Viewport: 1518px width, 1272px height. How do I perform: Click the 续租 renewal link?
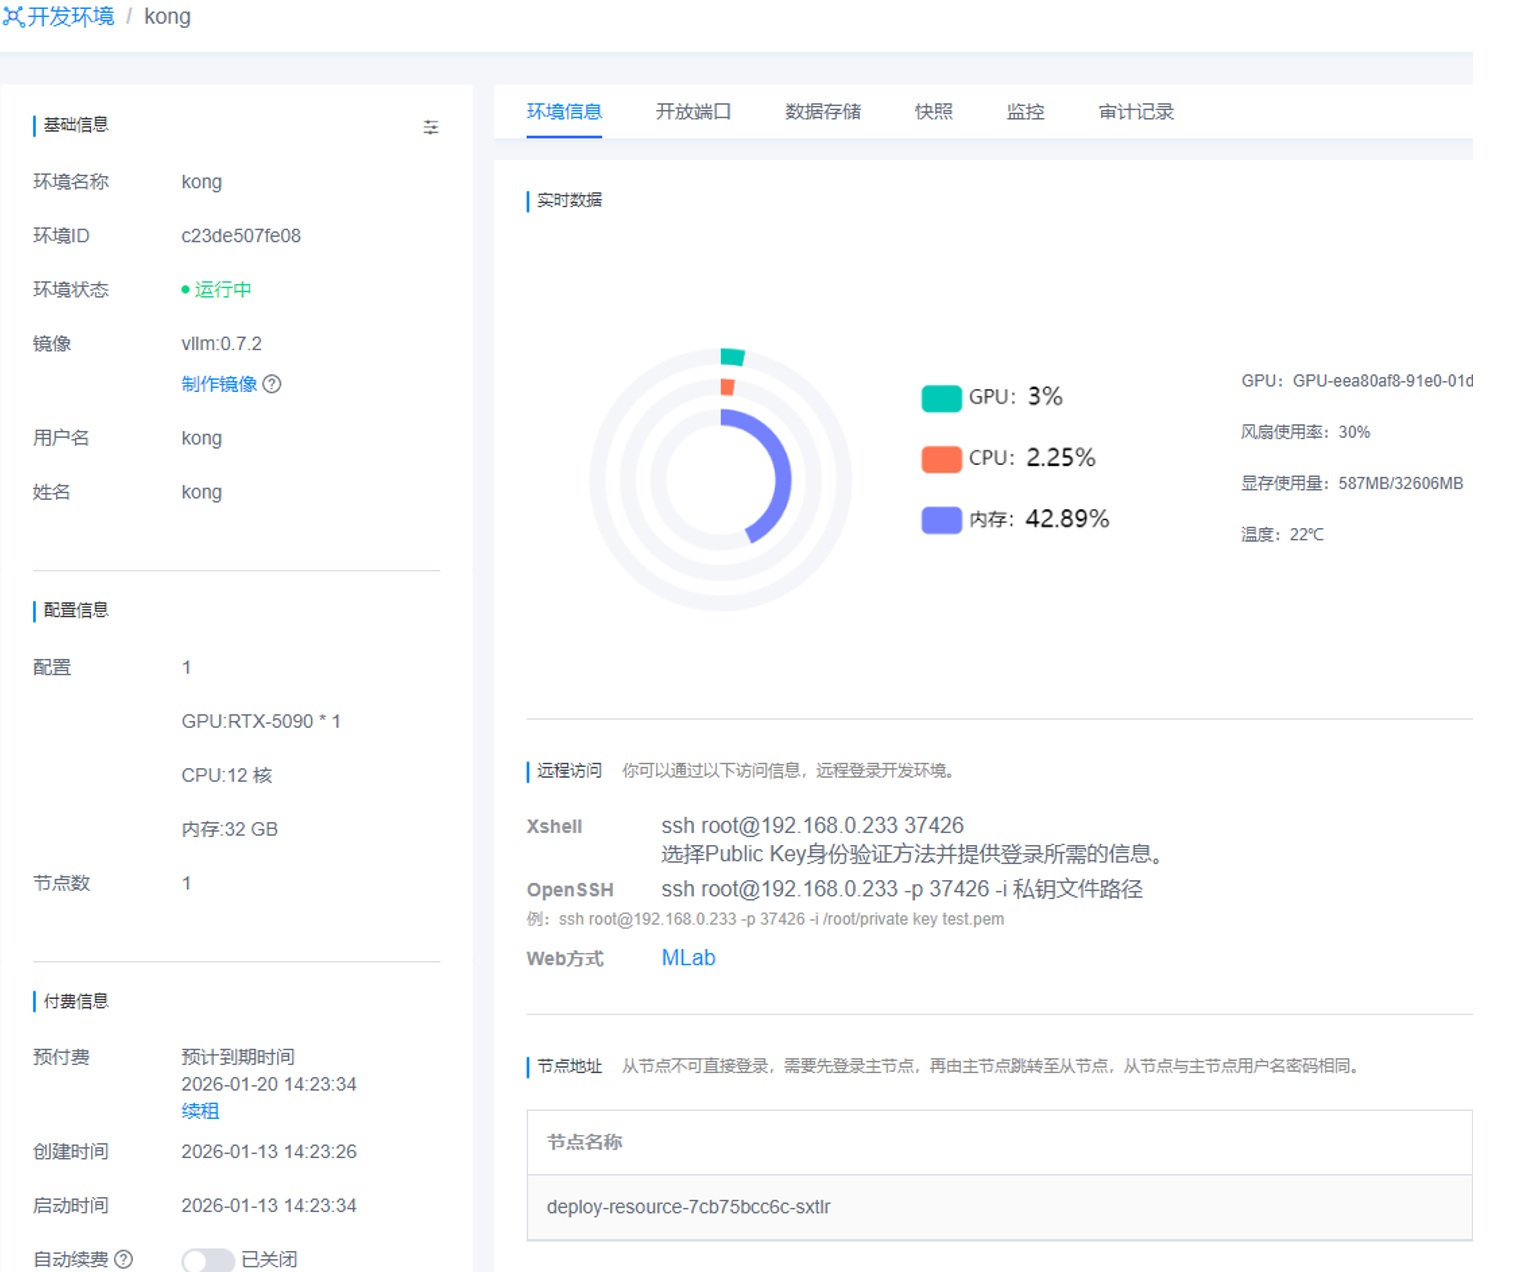tap(200, 1111)
